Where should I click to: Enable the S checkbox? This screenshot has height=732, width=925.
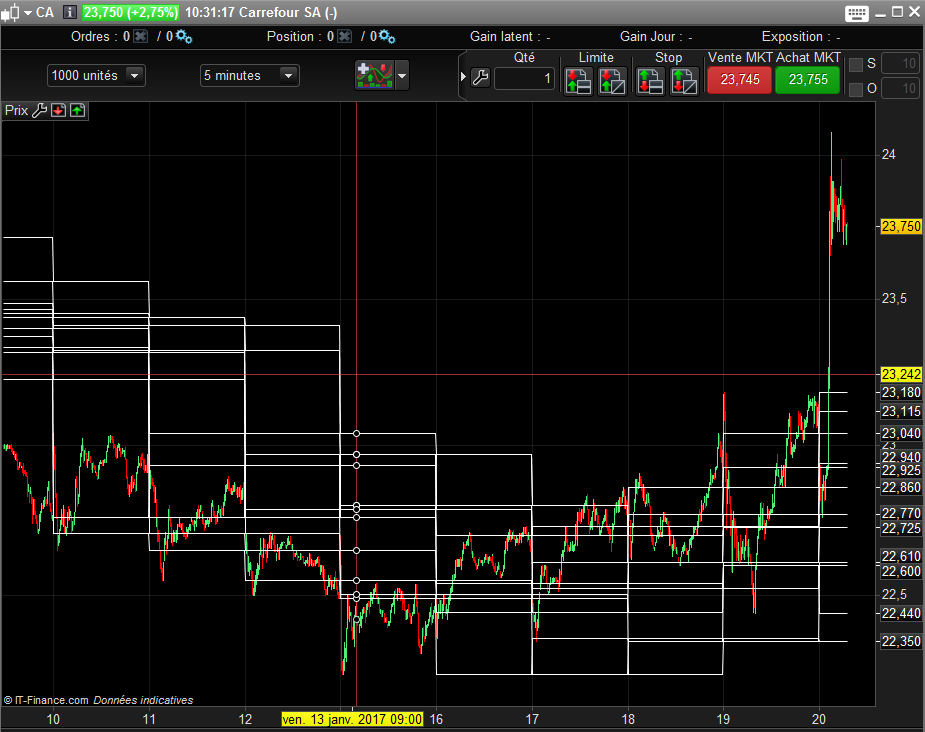click(x=855, y=64)
